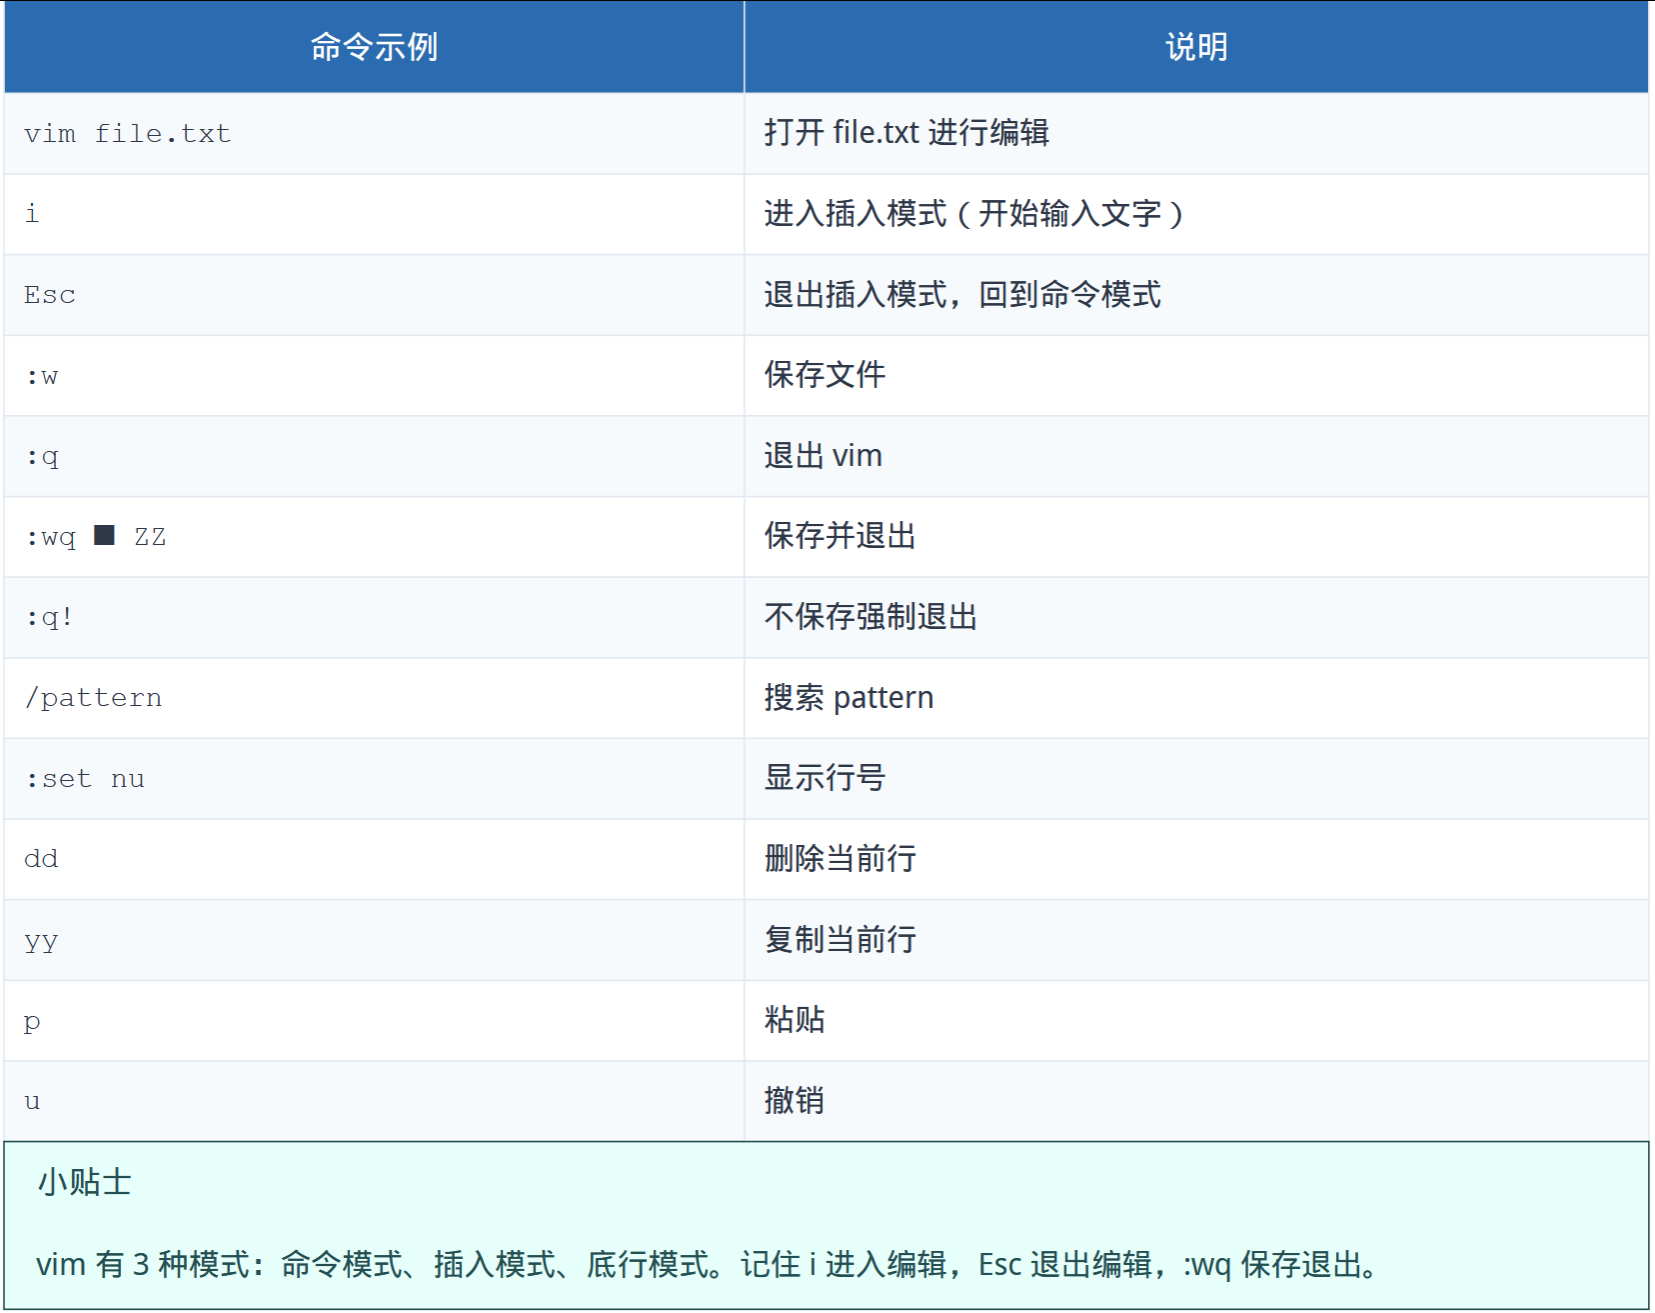Click the description '撤销'
The width and height of the screenshot is (1655, 1313).
794,1101
